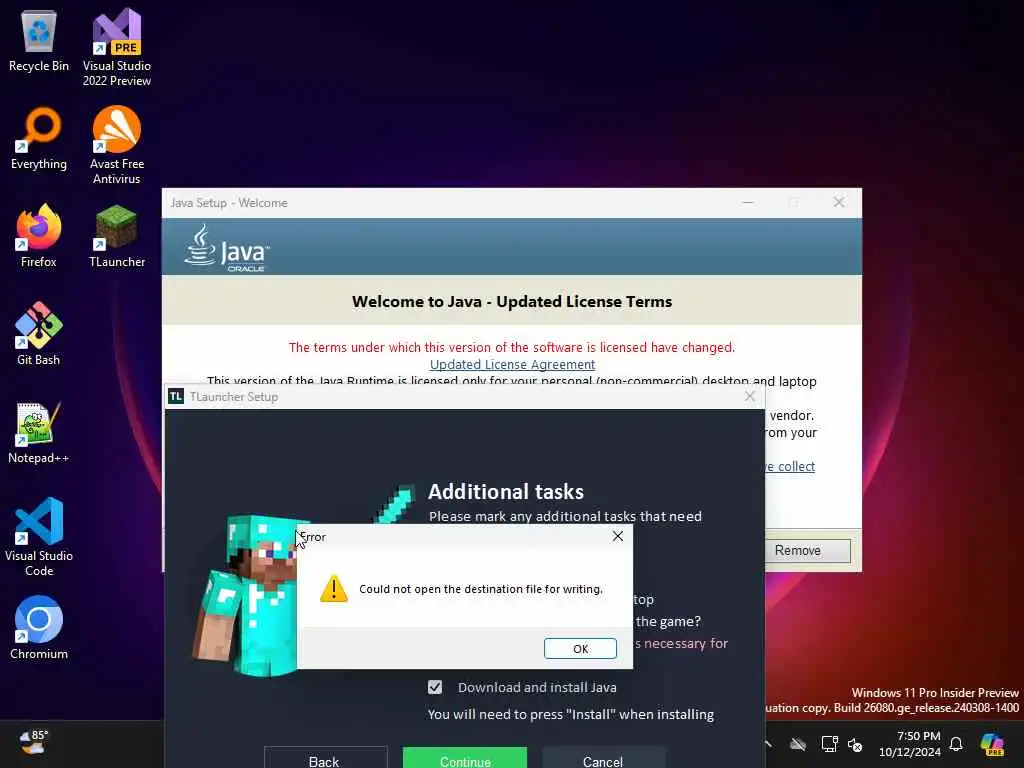Open the Copilot preview icon in taskbar
1024x768 pixels.
point(992,744)
